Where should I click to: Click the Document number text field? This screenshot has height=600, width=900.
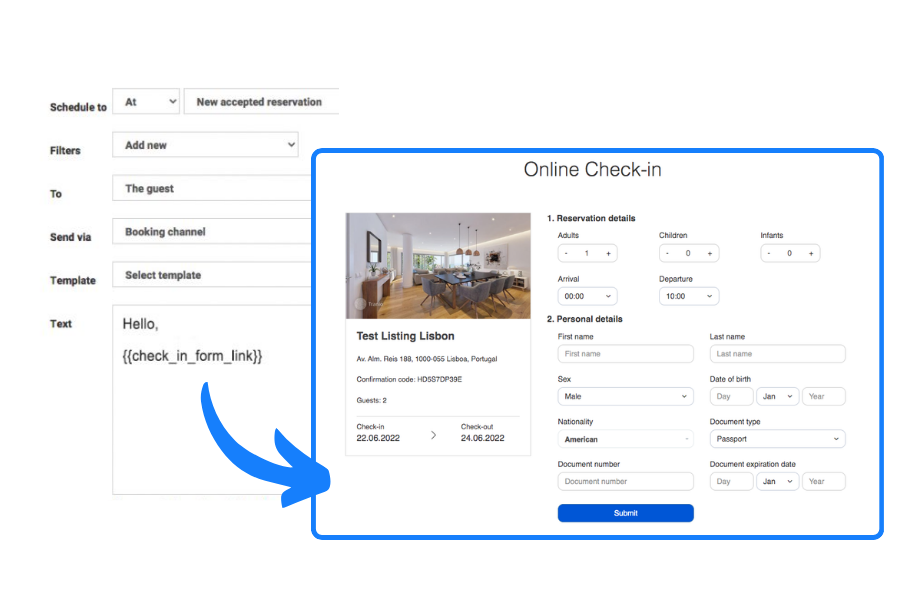click(x=625, y=481)
